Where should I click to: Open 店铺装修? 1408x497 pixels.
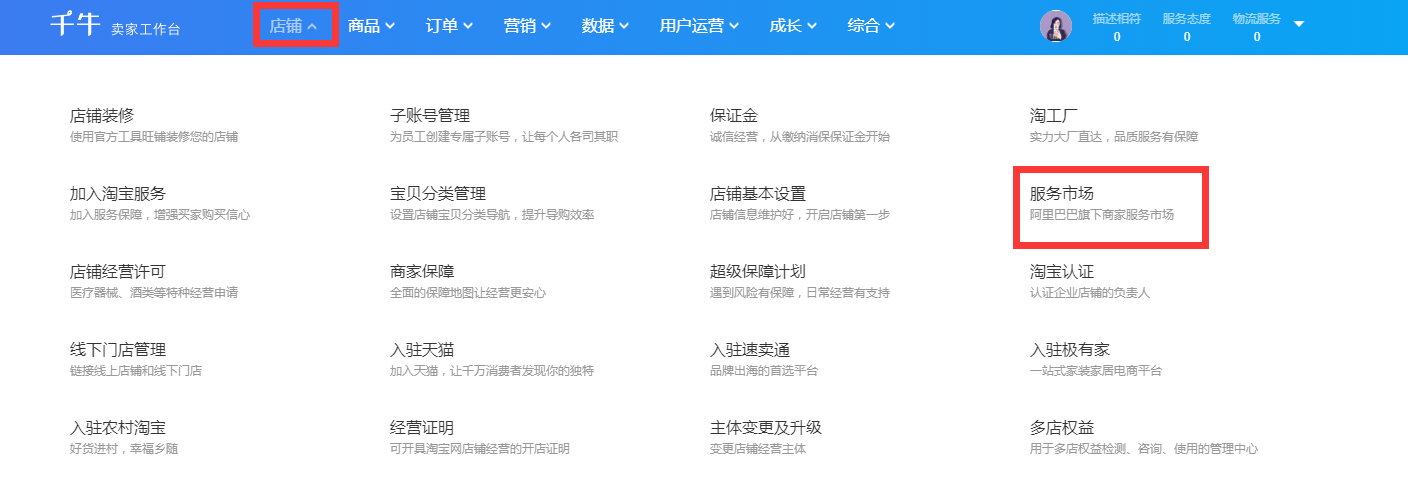[x=102, y=116]
